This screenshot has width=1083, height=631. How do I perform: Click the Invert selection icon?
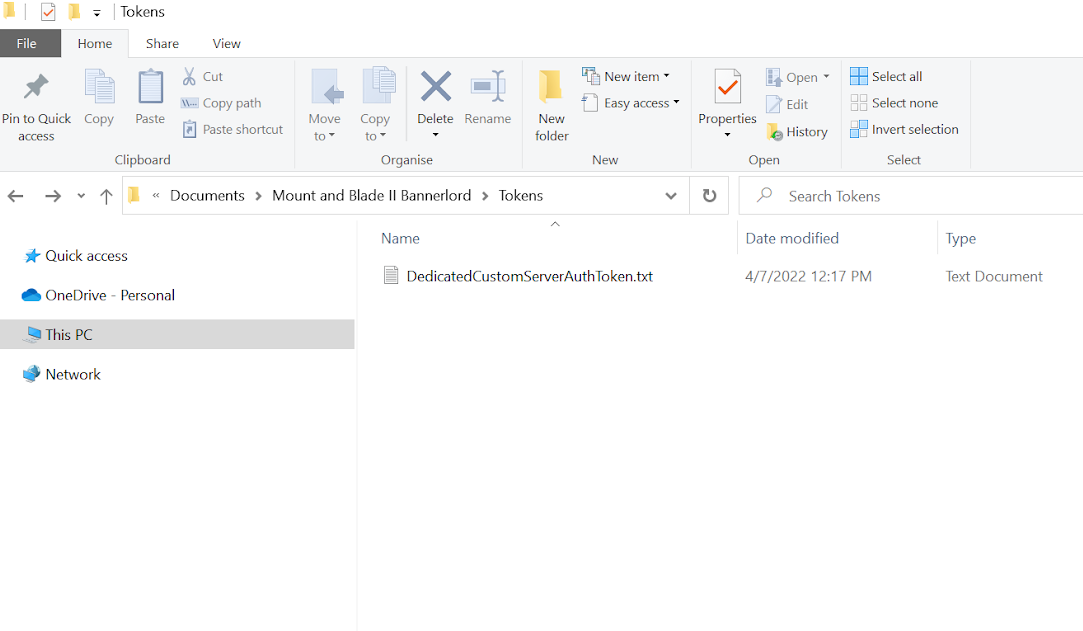[x=859, y=129]
